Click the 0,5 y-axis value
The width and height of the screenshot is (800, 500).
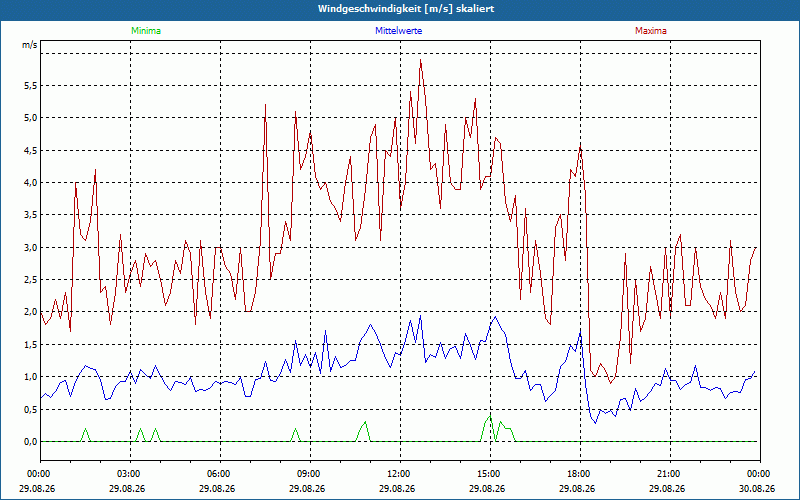click(x=31, y=409)
